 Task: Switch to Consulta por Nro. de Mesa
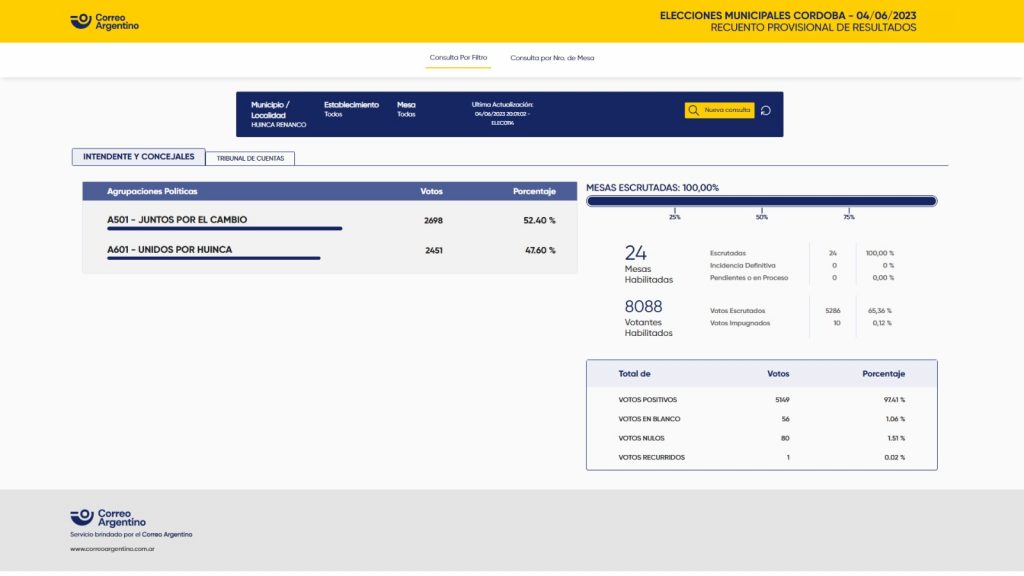pyautogui.click(x=552, y=58)
